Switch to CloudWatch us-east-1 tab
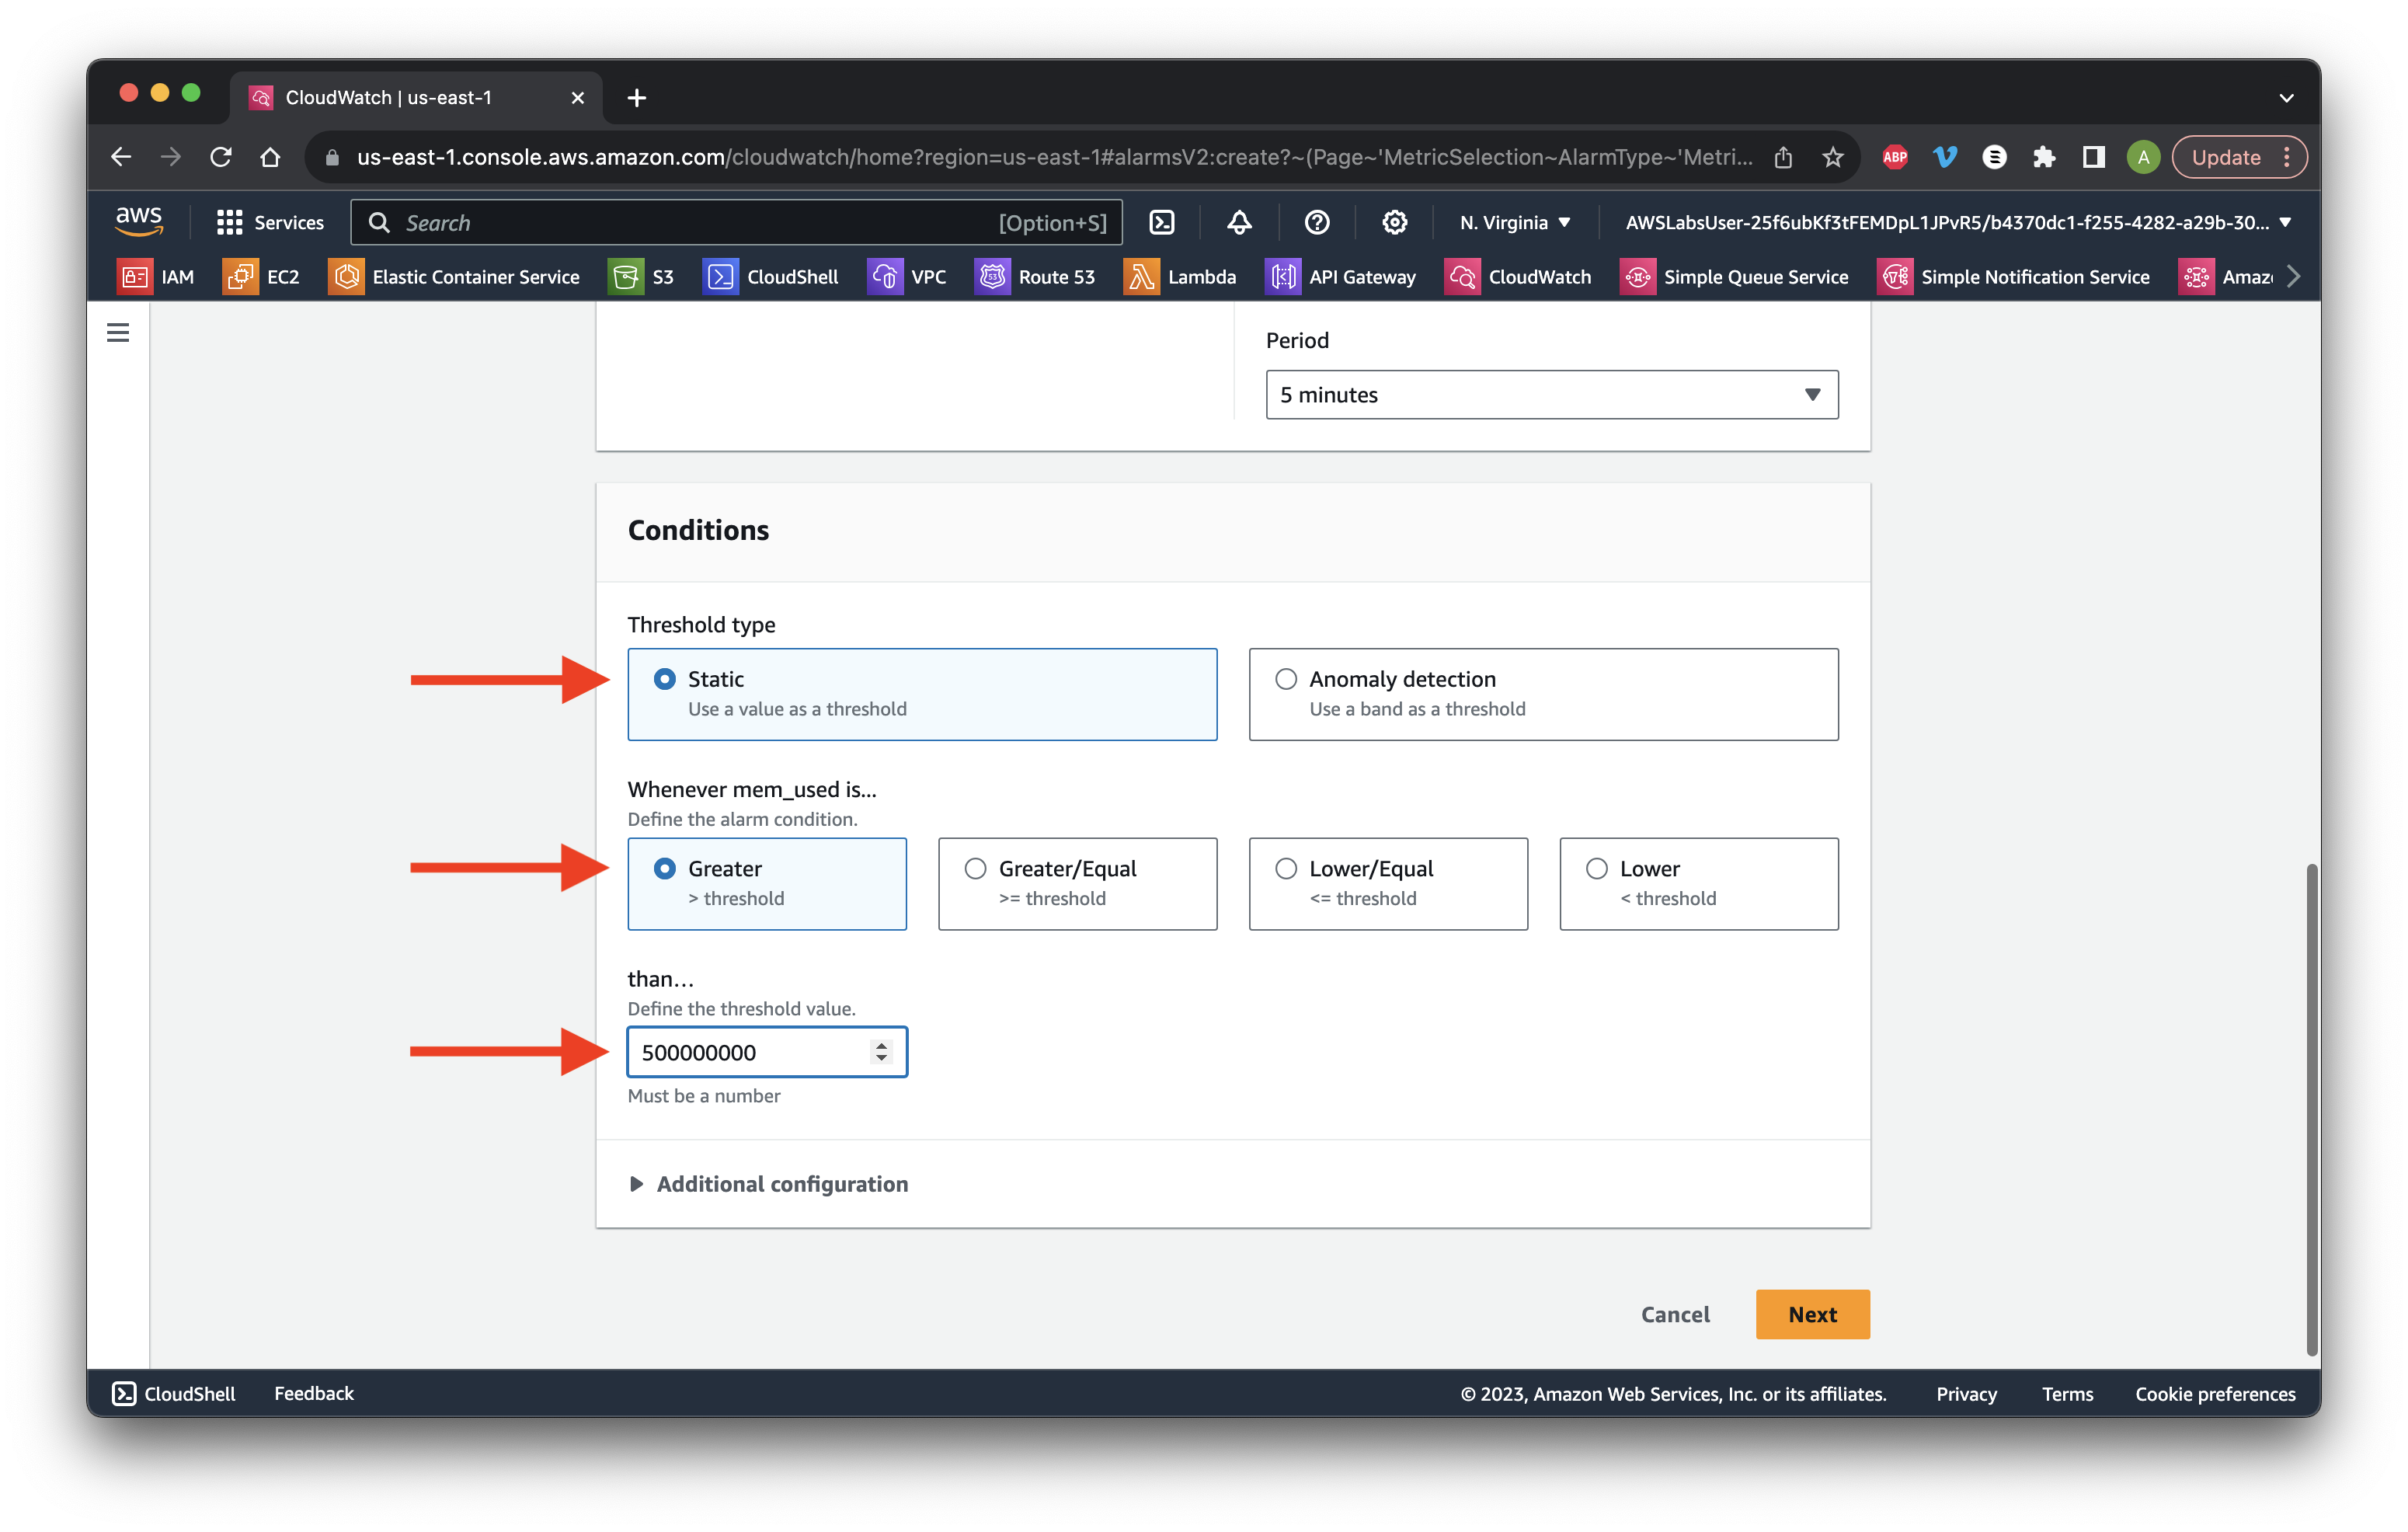 coord(415,97)
